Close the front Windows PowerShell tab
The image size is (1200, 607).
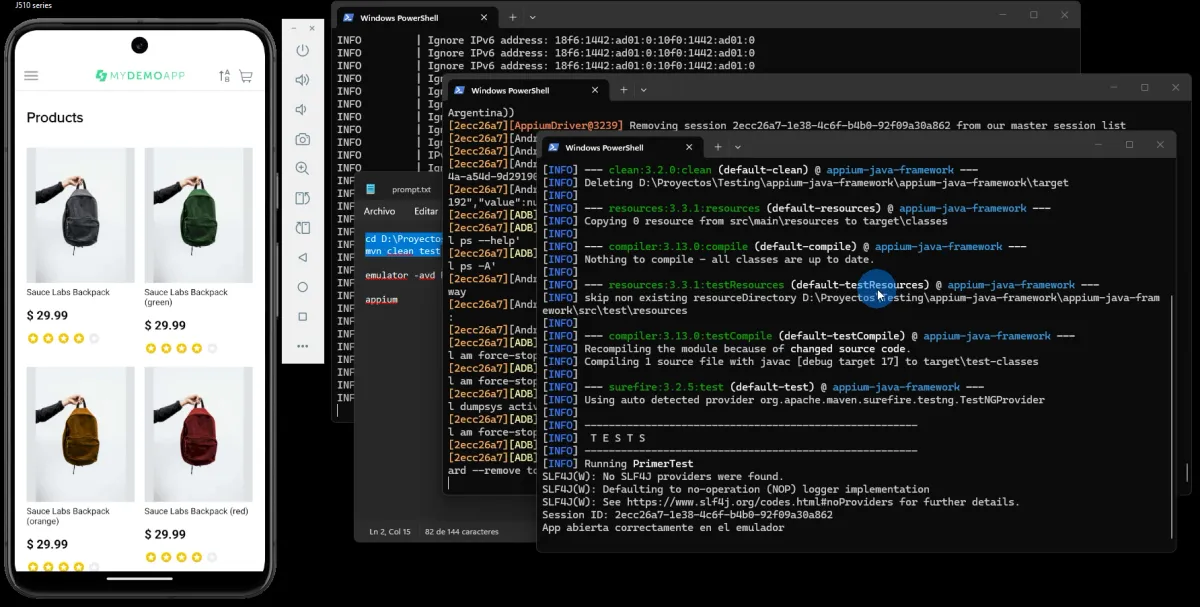point(689,147)
